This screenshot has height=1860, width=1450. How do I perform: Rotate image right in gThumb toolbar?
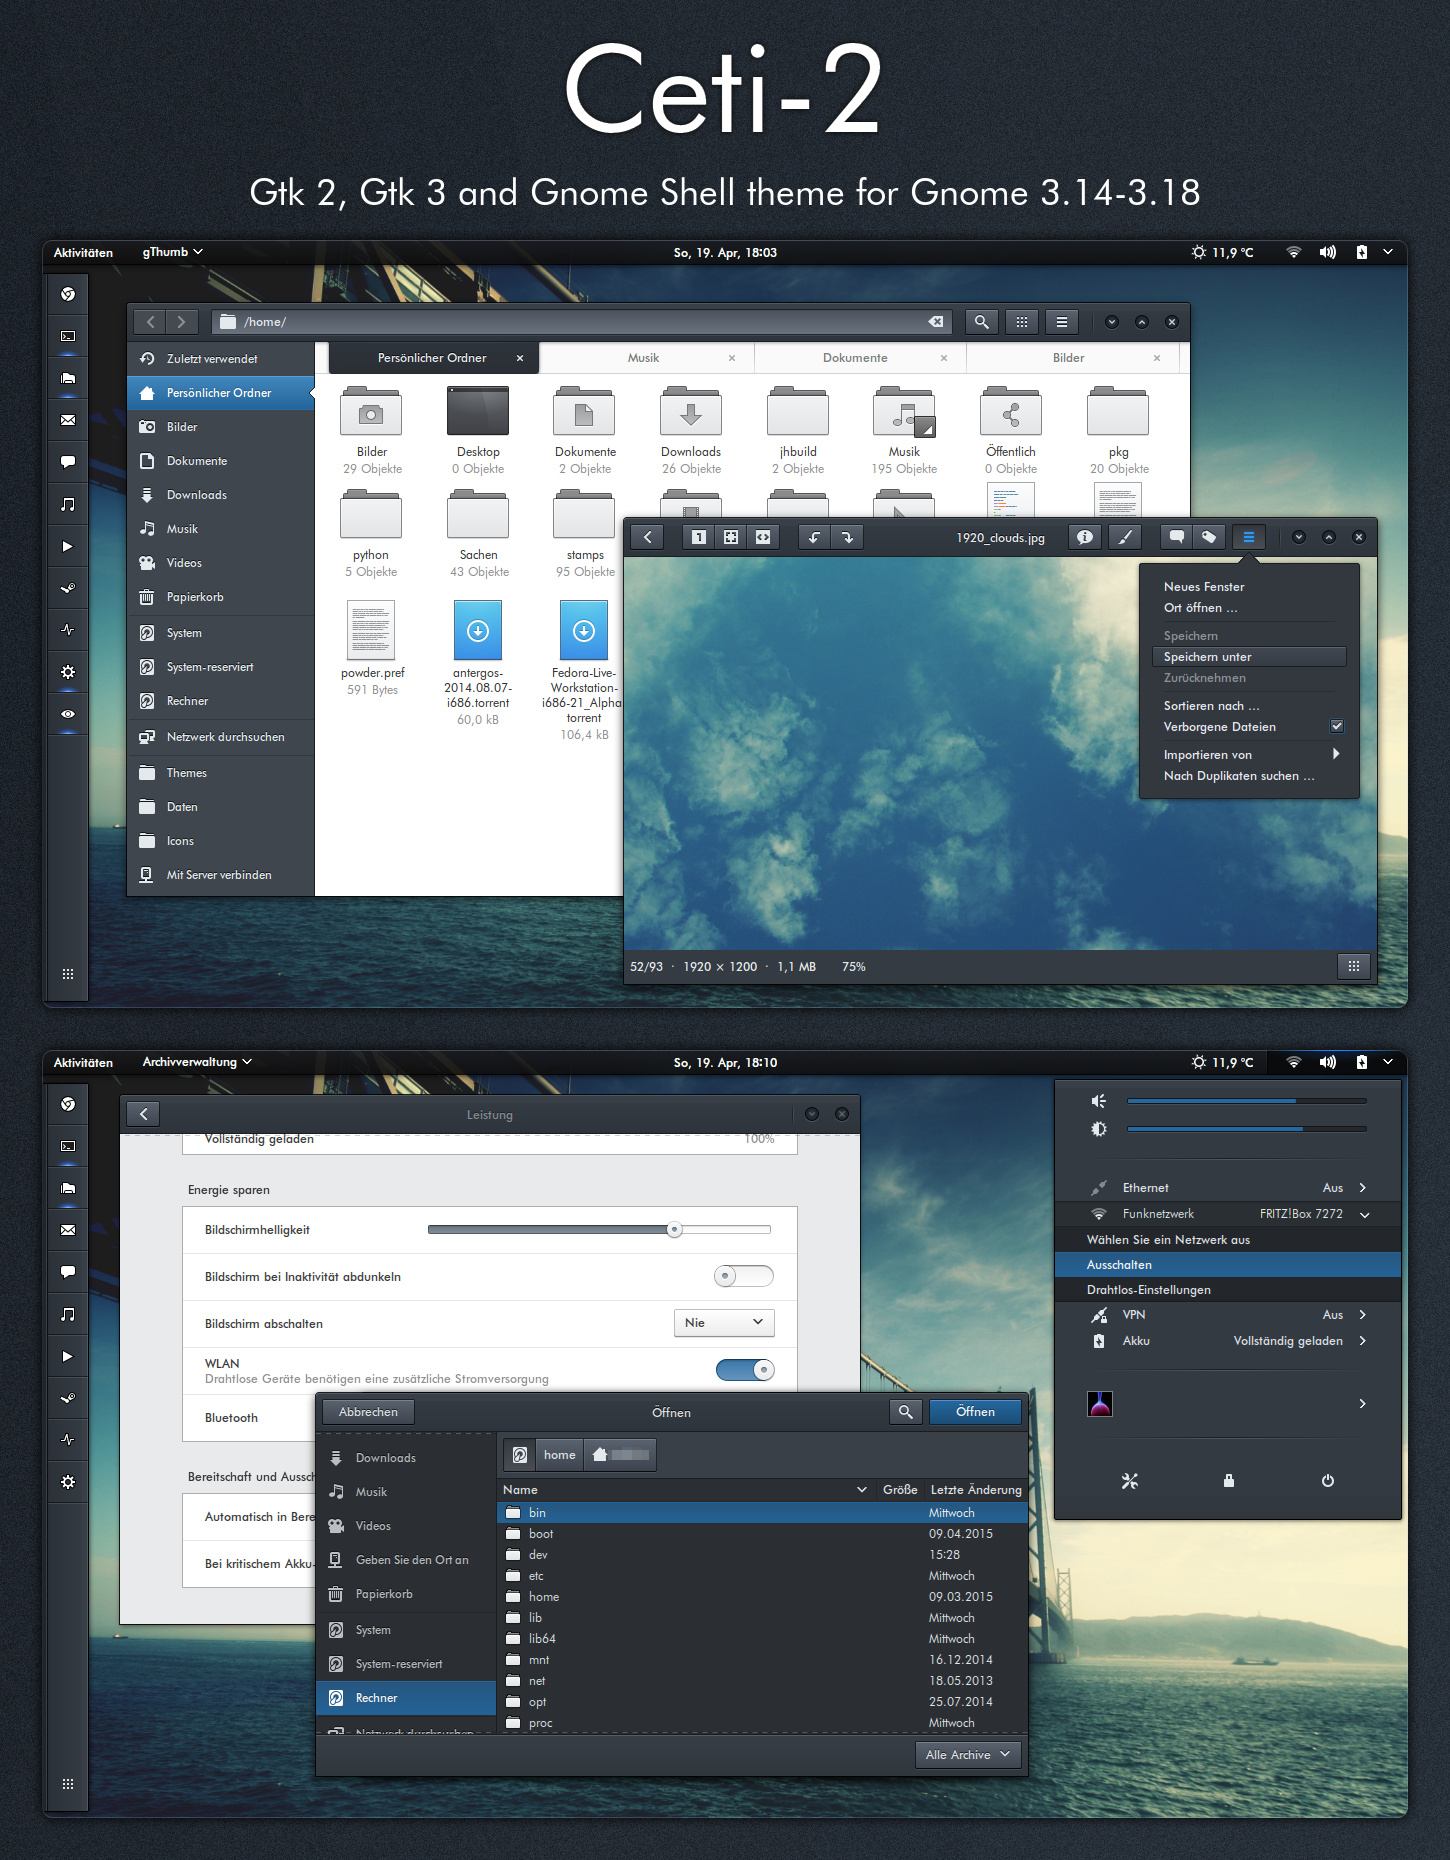click(847, 537)
